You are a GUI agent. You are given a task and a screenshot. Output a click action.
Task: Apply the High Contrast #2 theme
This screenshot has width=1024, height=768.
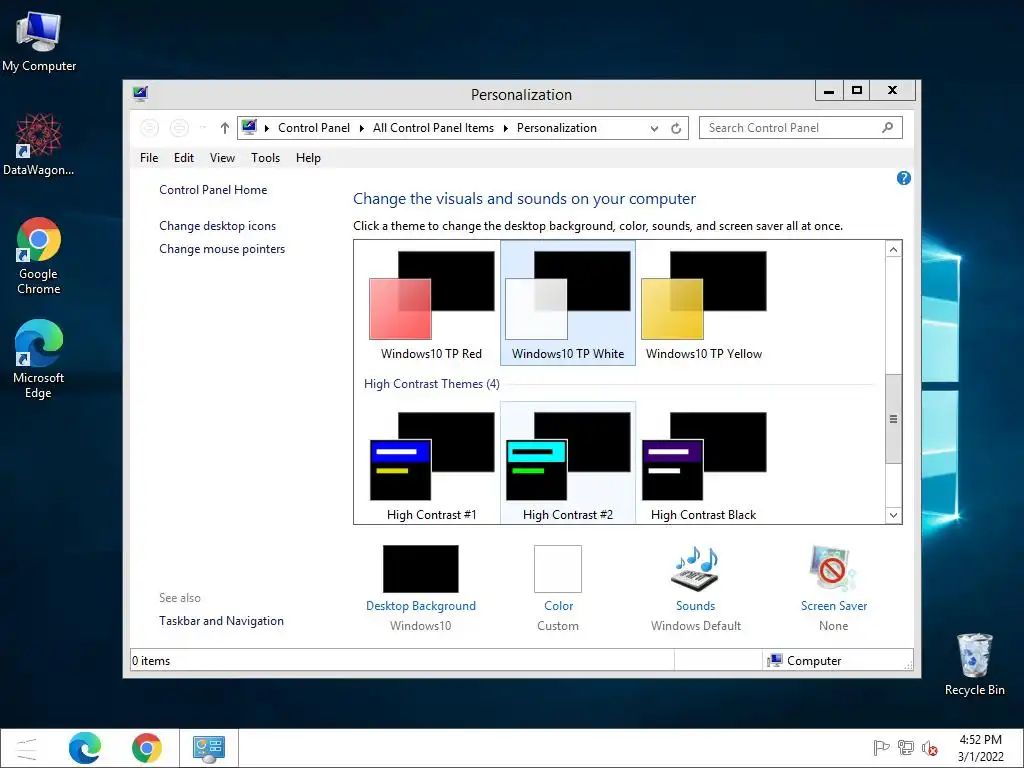tap(568, 465)
